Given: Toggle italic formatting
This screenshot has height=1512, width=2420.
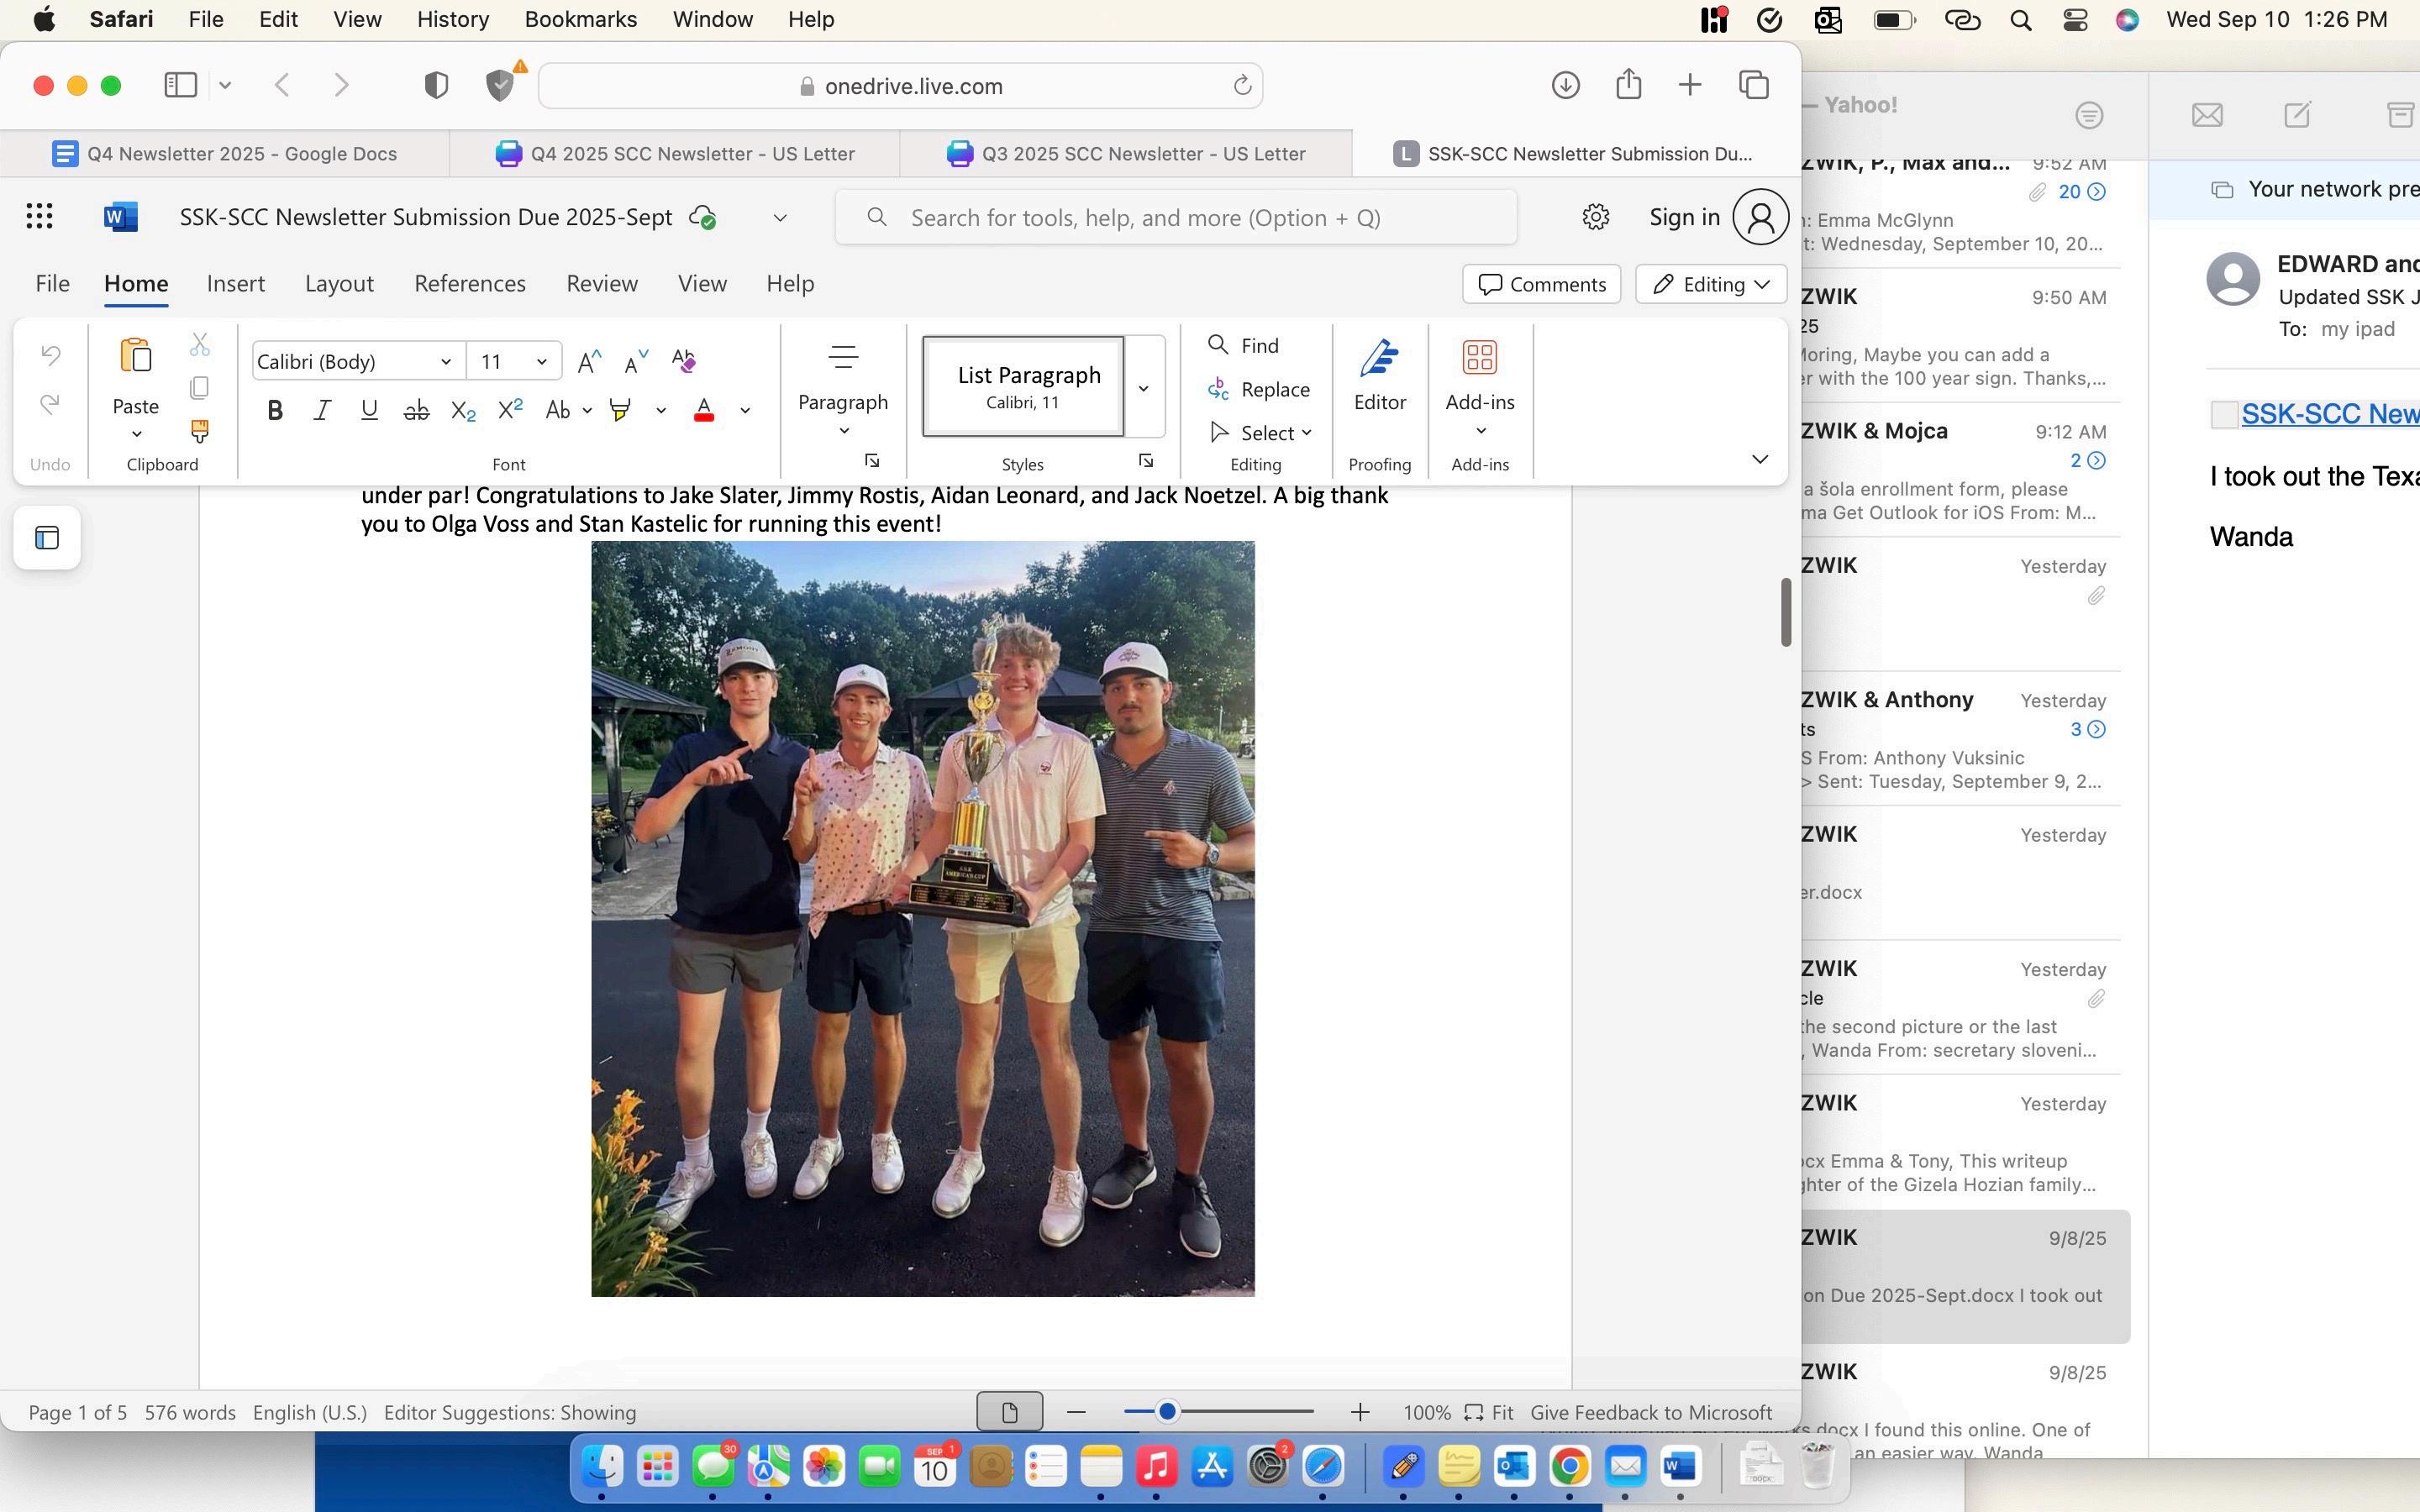Looking at the screenshot, I should [x=322, y=410].
